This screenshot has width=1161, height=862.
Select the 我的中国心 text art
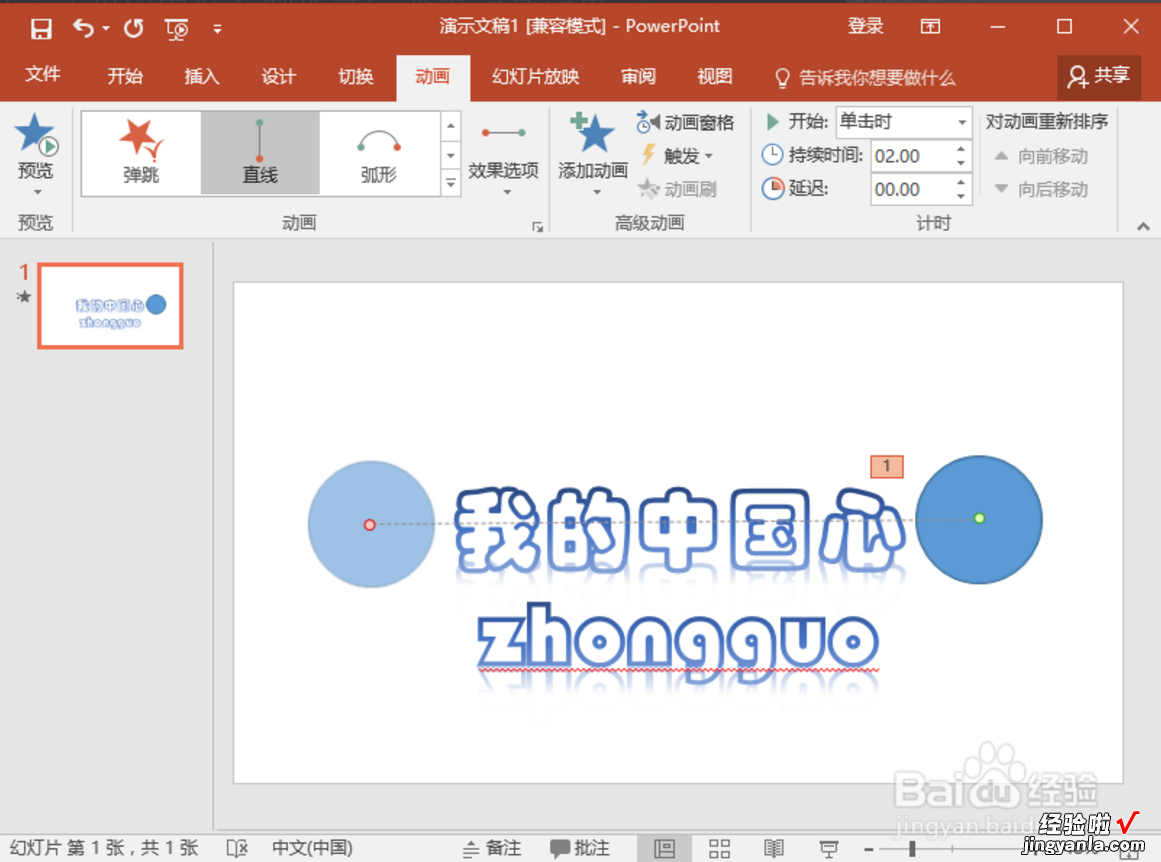coord(679,530)
